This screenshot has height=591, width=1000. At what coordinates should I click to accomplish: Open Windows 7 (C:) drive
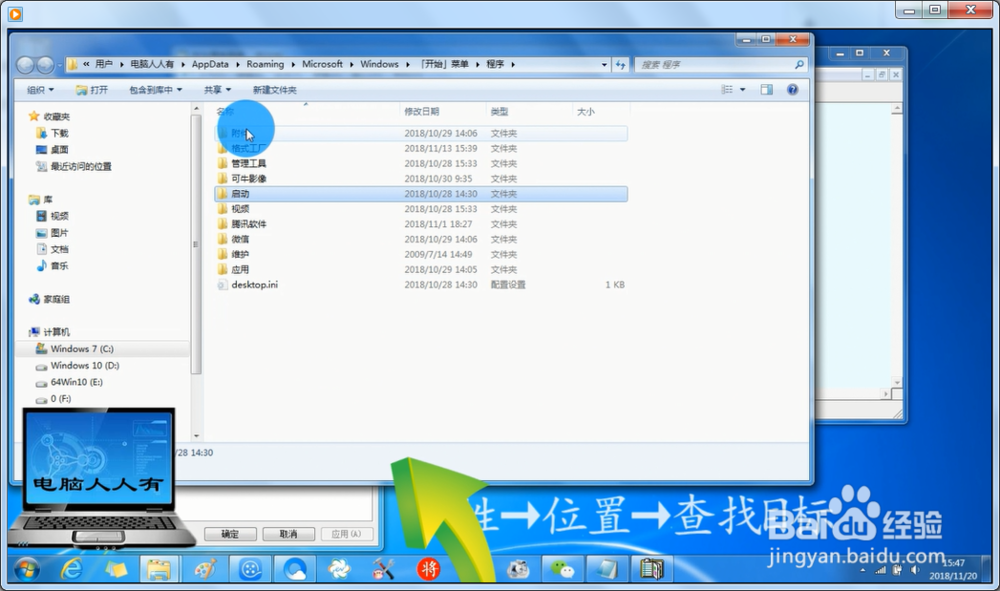(x=75, y=349)
